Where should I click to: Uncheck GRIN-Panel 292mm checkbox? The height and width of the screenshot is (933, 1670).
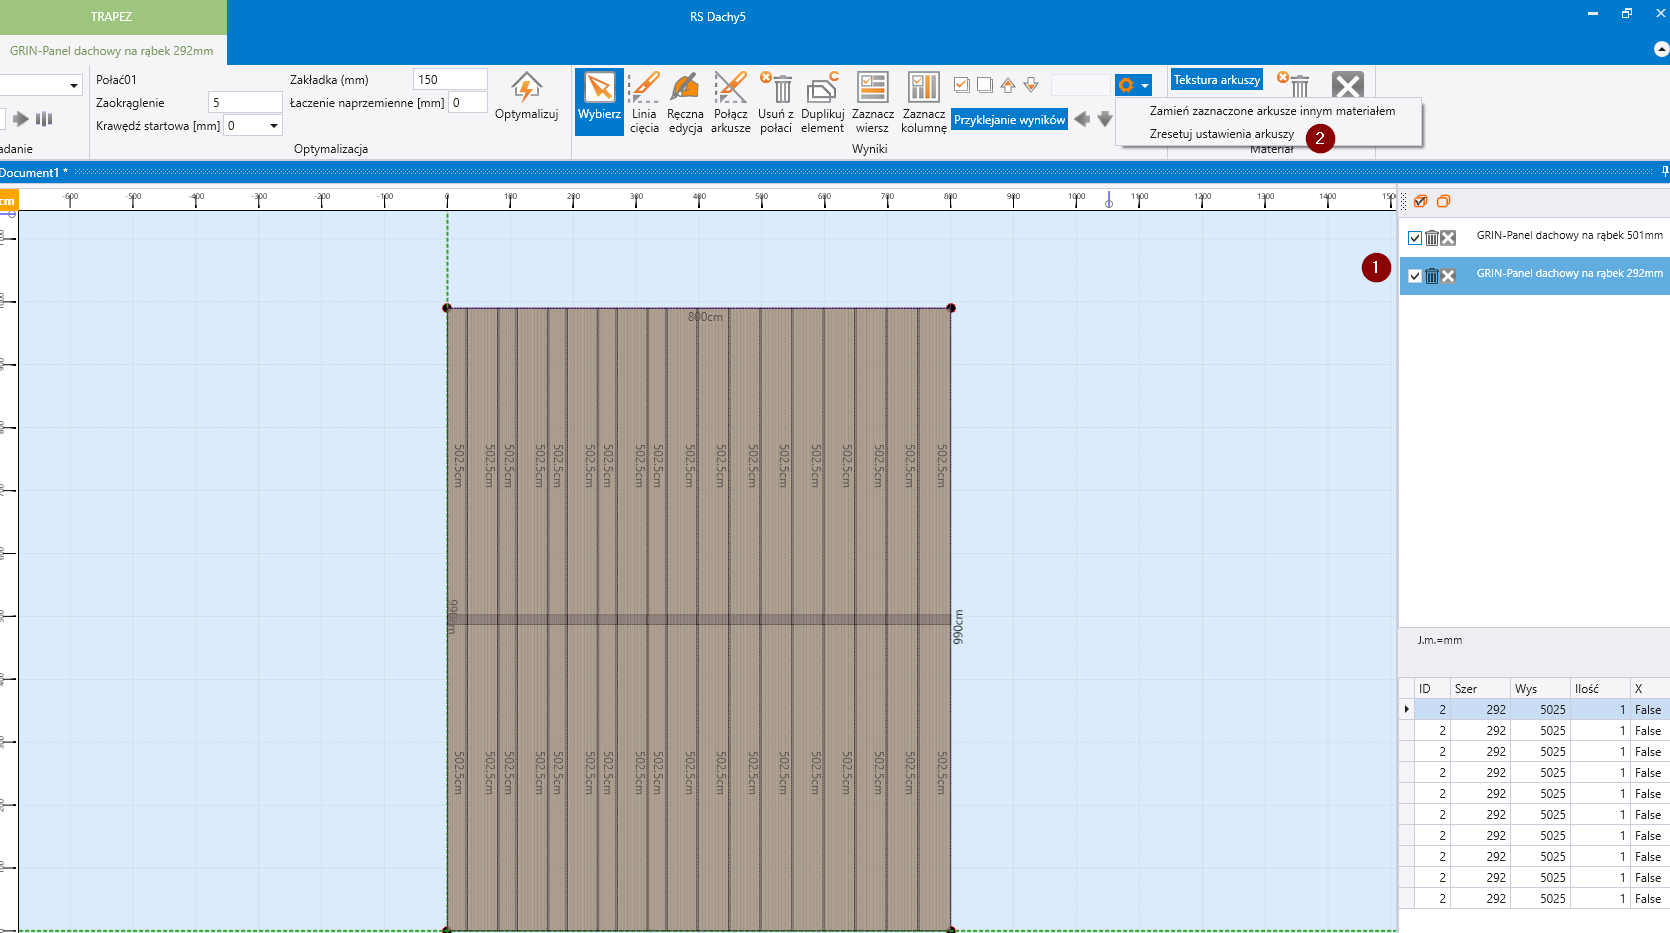1414,276
